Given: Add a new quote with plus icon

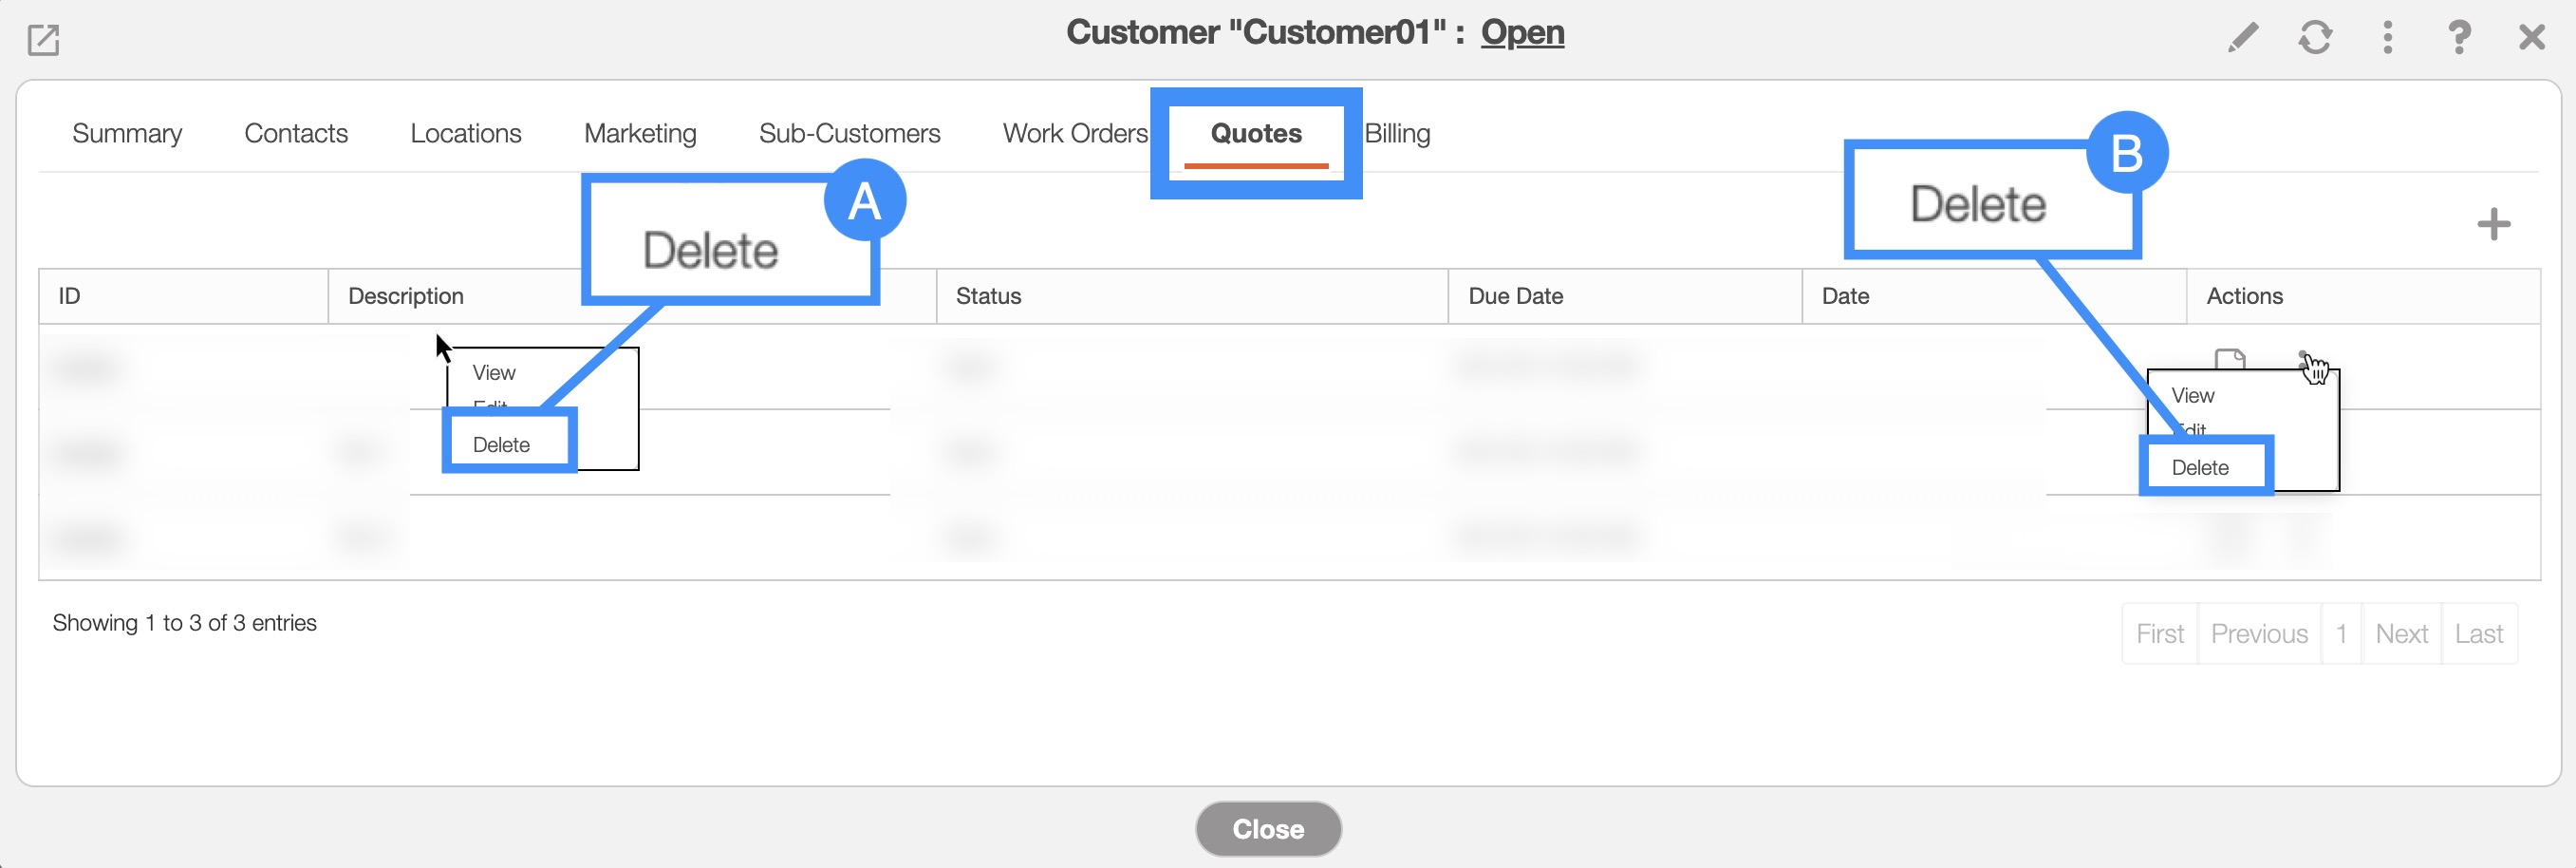Looking at the screenshot, I should tap(2493, 224).
